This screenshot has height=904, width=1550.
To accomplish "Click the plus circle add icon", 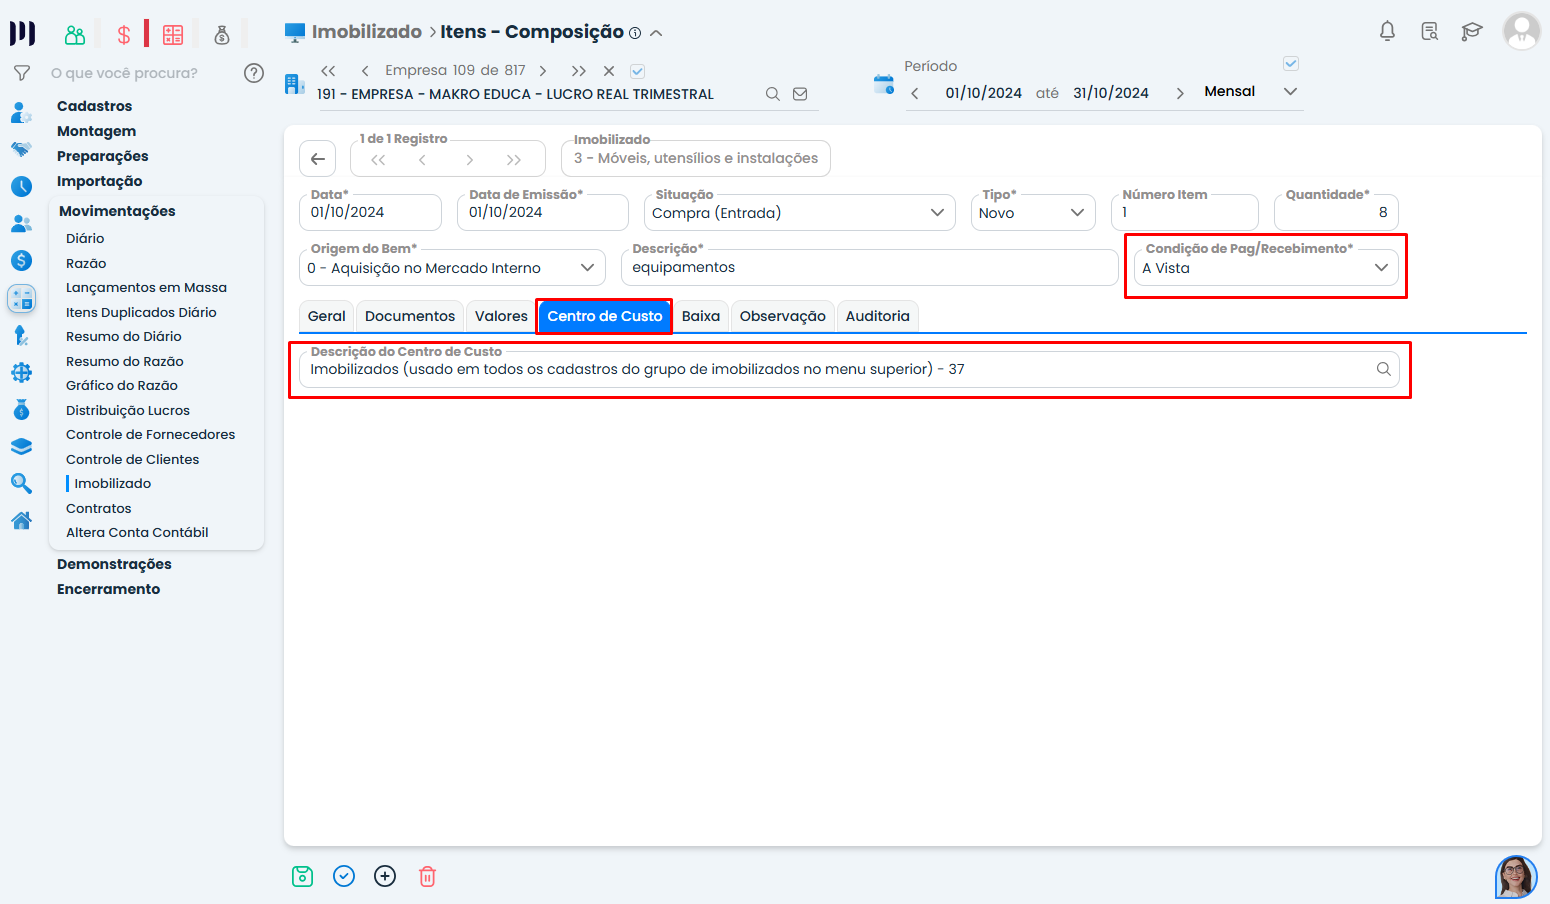I will [x=385, y=877].
